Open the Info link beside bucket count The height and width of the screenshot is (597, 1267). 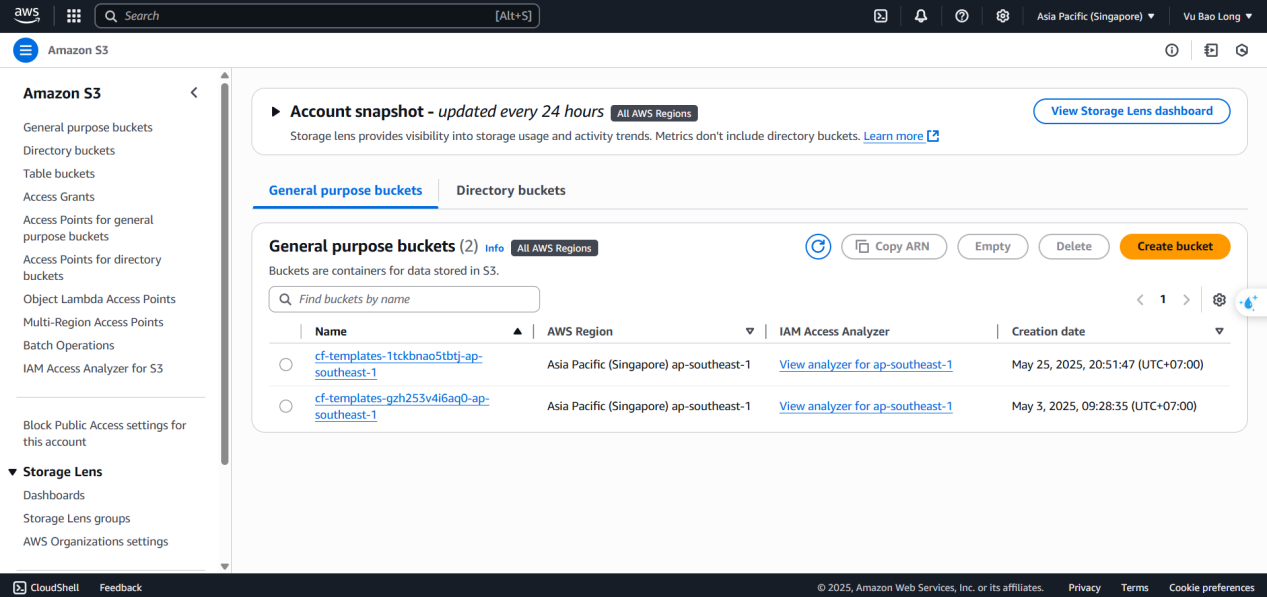495,248
